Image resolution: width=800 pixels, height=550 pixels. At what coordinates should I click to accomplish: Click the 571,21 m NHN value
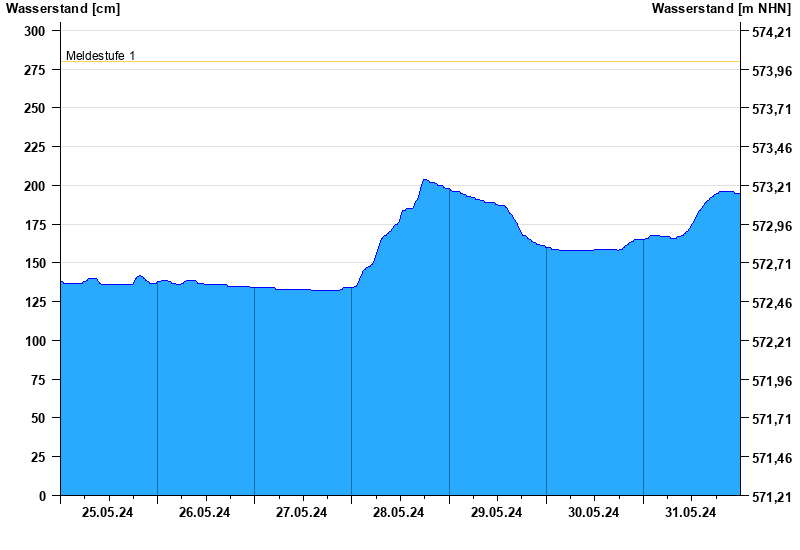coord(772,496)
